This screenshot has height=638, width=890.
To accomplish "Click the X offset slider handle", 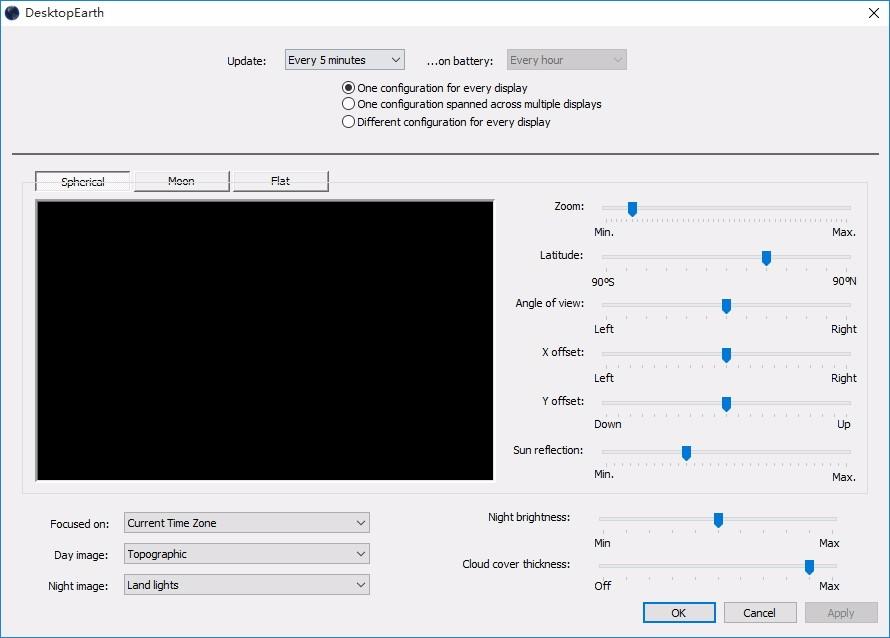I will point(726,355).
